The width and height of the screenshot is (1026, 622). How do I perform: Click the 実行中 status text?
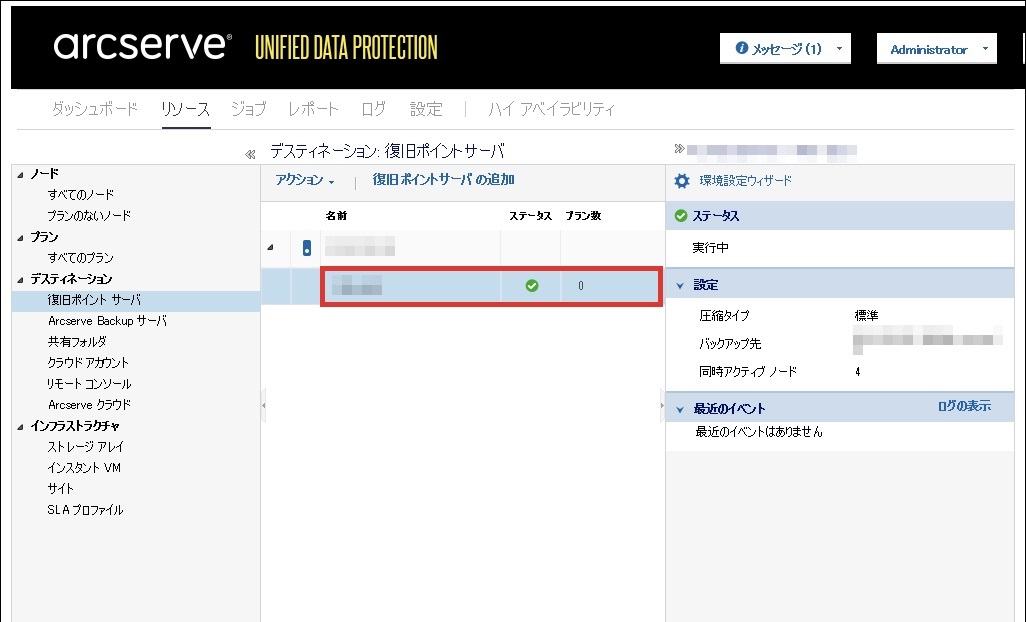click(x=711, y=248)
